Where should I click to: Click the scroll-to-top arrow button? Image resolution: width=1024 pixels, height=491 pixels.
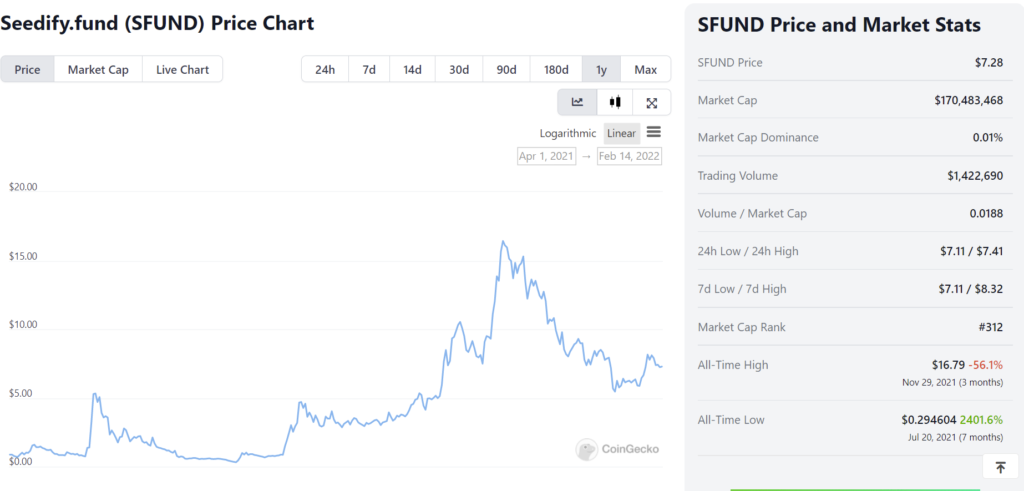click(1000, 466)
